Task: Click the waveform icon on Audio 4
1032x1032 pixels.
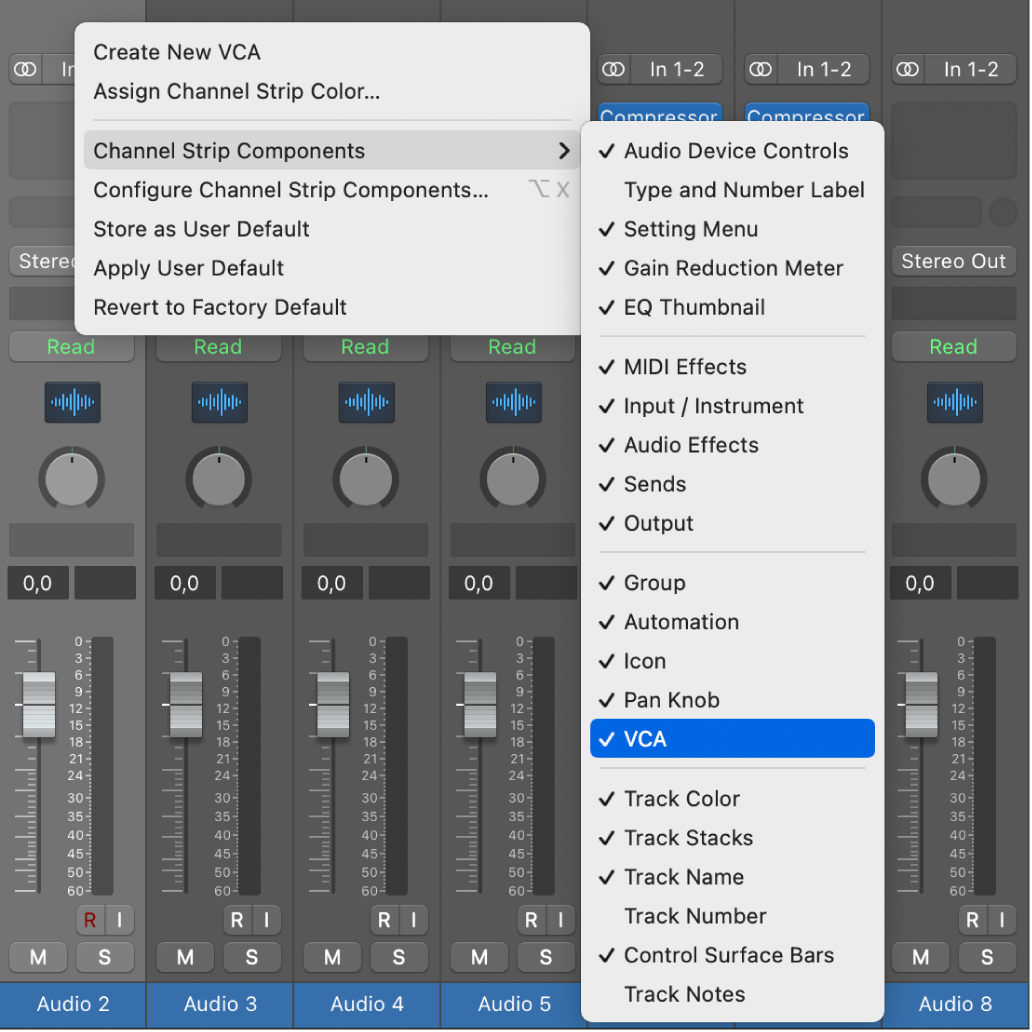Action: (366, 402)
